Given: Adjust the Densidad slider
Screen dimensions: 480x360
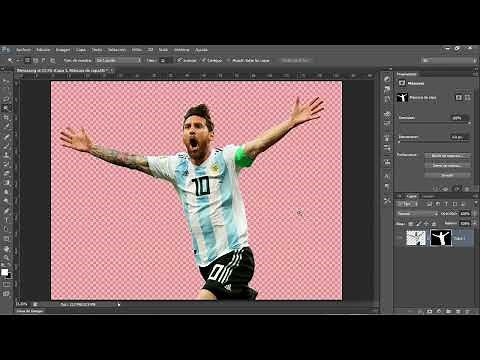Looking at the screenshot, I should (x=434, y=123).
